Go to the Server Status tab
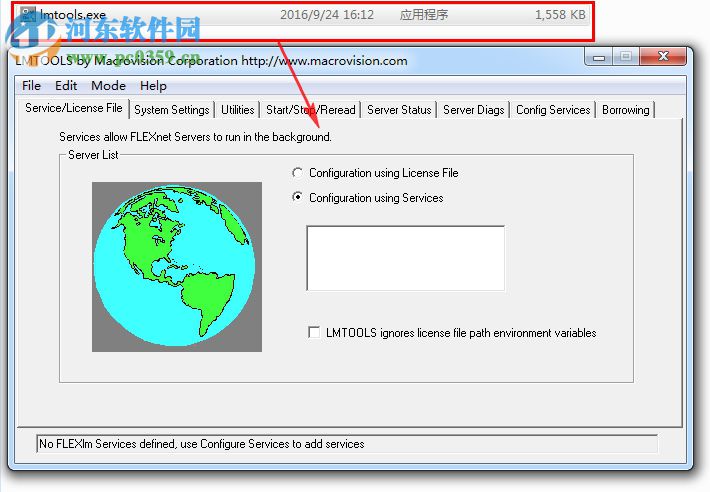The width and height of the screenshot is (710, 492). click(x=399, y=110)
